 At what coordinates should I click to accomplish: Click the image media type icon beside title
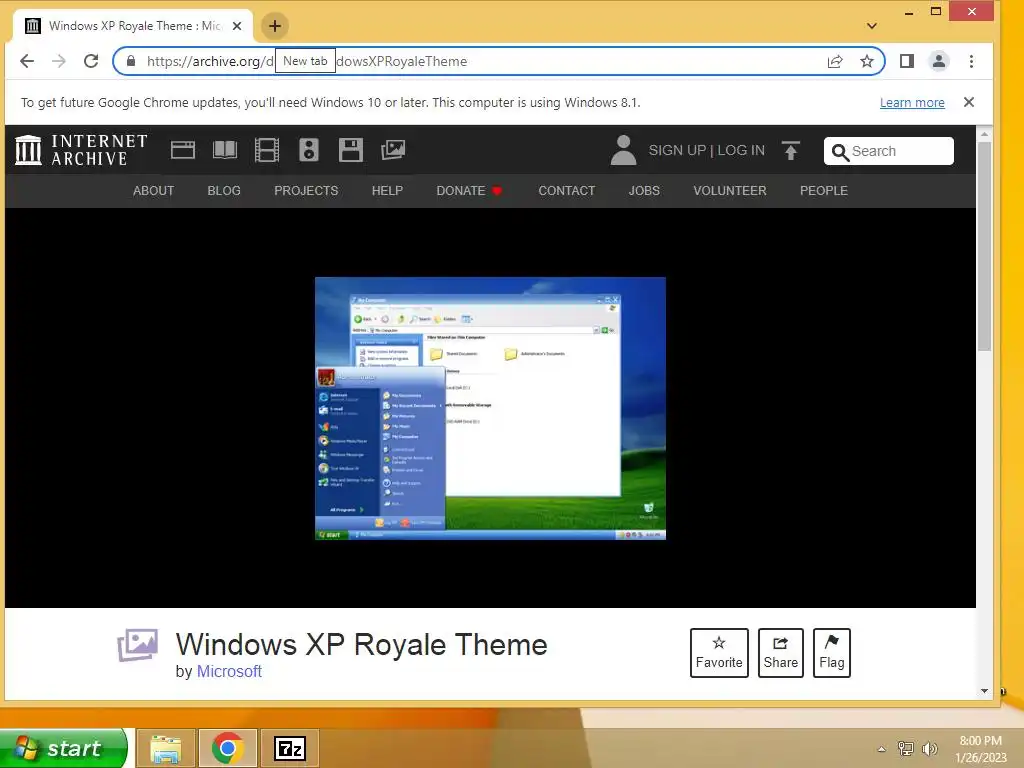[x=138, y=645]
